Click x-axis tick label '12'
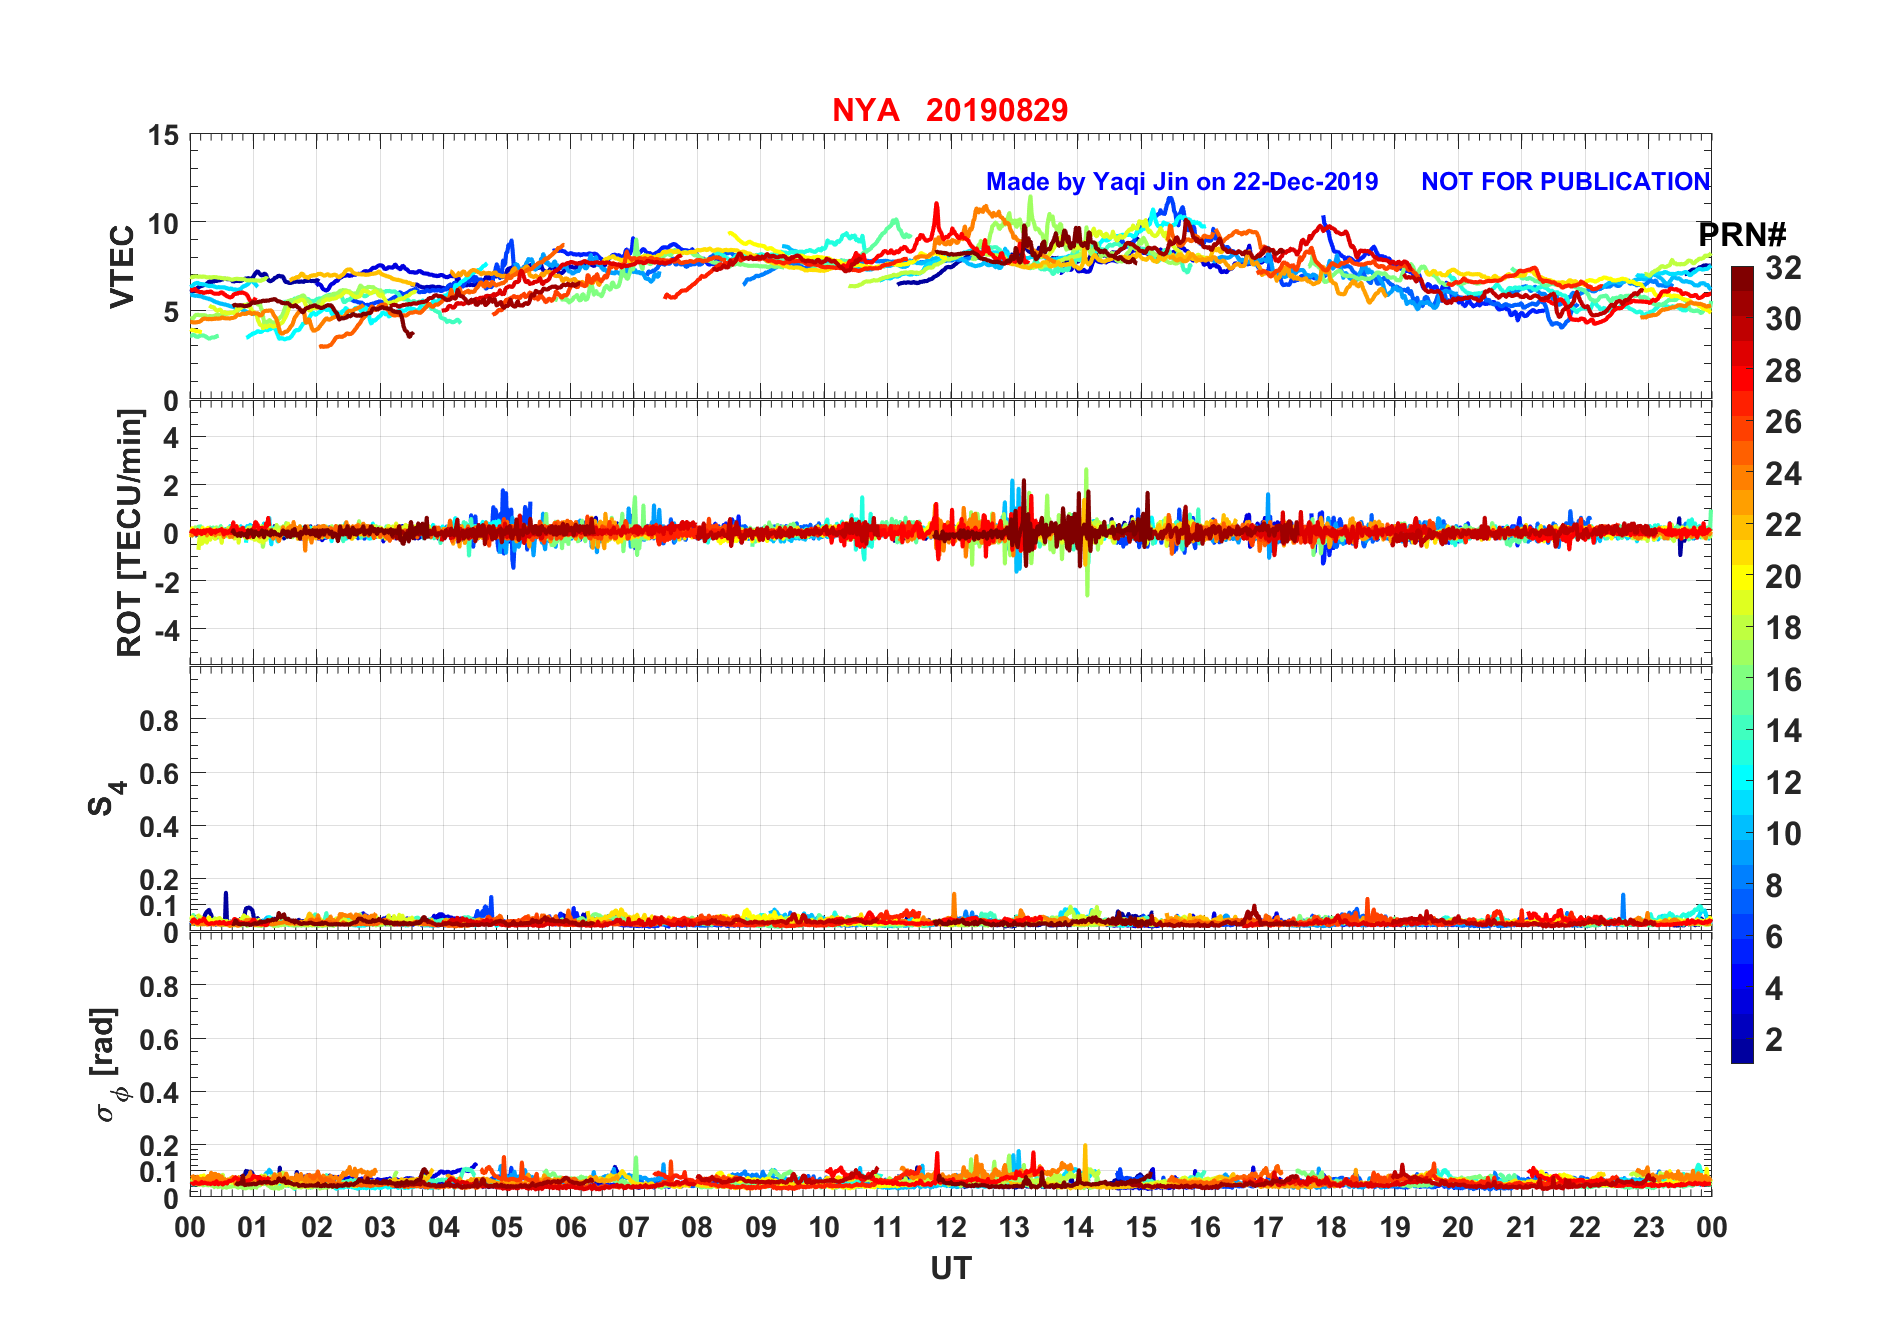Image resolution: width=1902 pixels, height=1330 pixels. point(951,1227)
